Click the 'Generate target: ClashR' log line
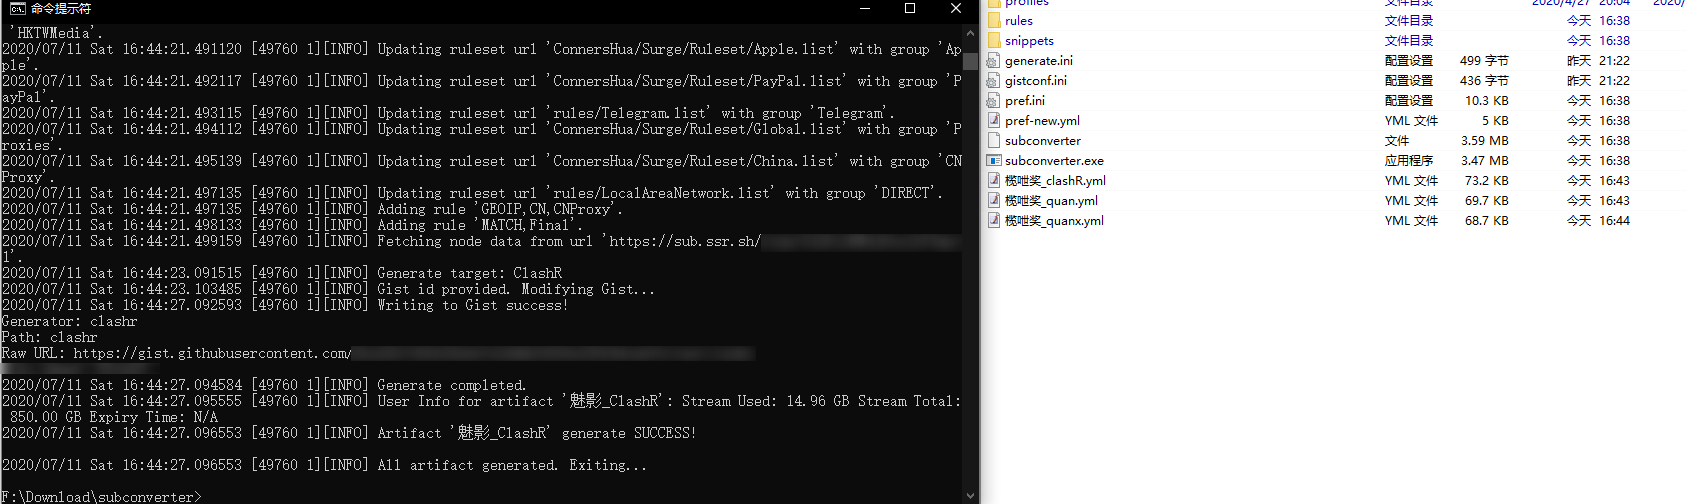Image resolution: width=1687 pixels, height=504 pixels. tap(282, 273)
